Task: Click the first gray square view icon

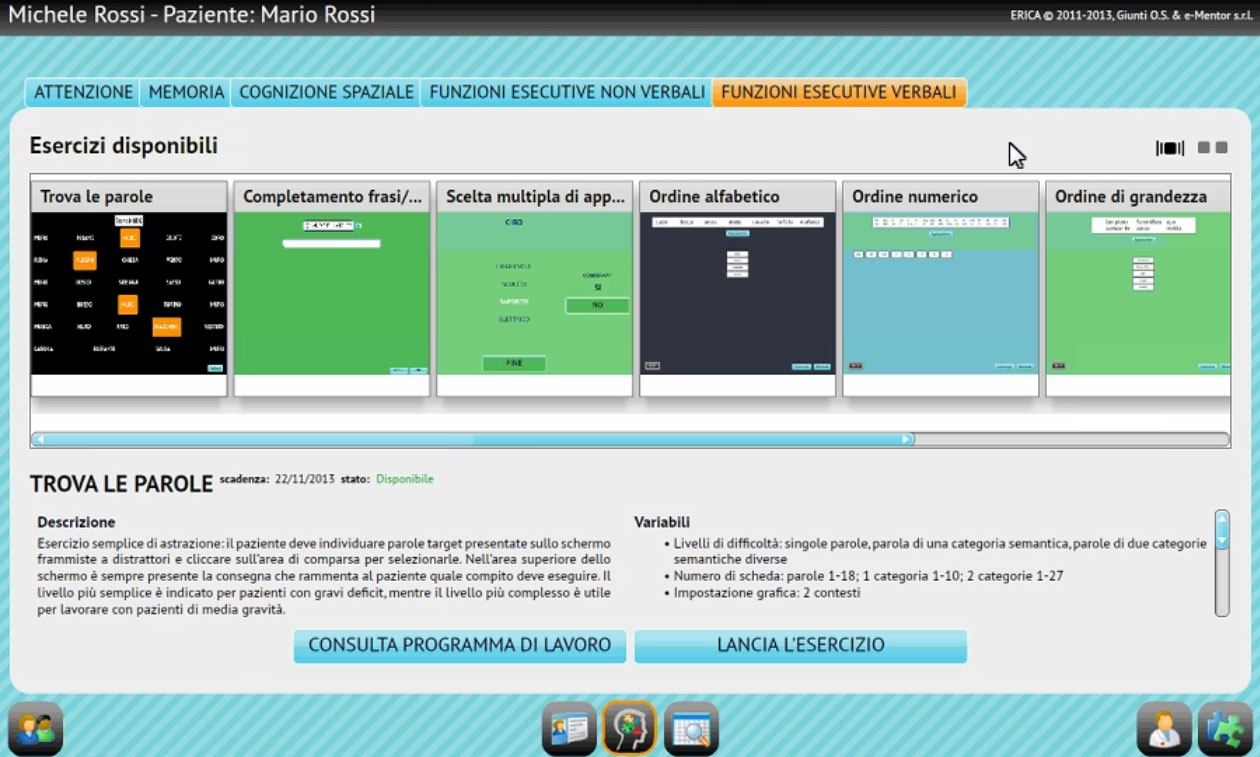Action: click(x=1204, y=148)
